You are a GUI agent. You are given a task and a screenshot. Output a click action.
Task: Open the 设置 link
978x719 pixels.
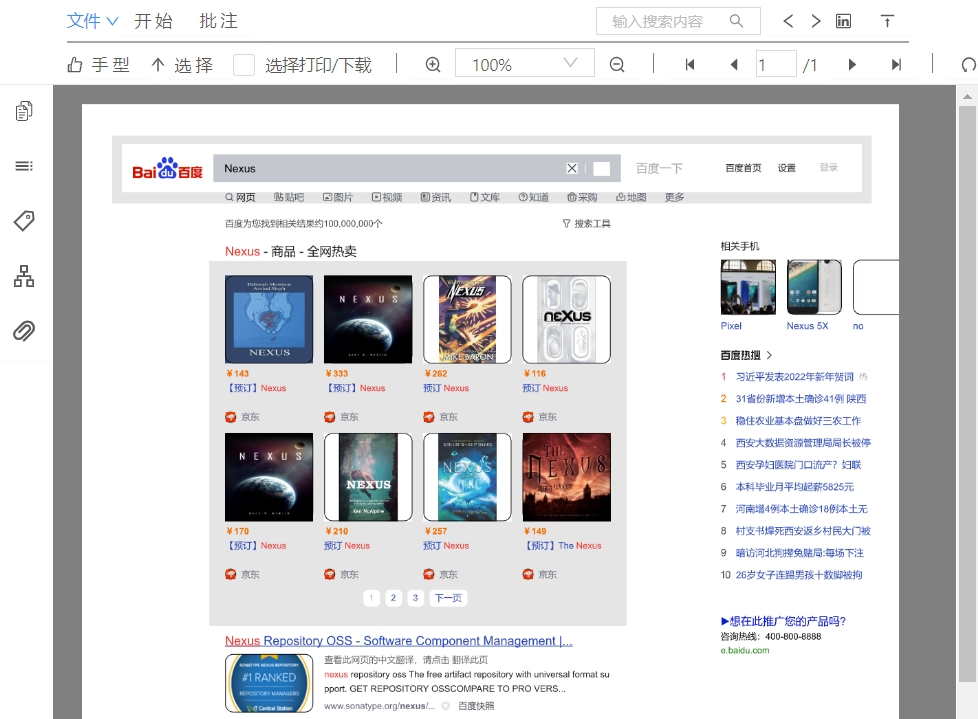787,168
